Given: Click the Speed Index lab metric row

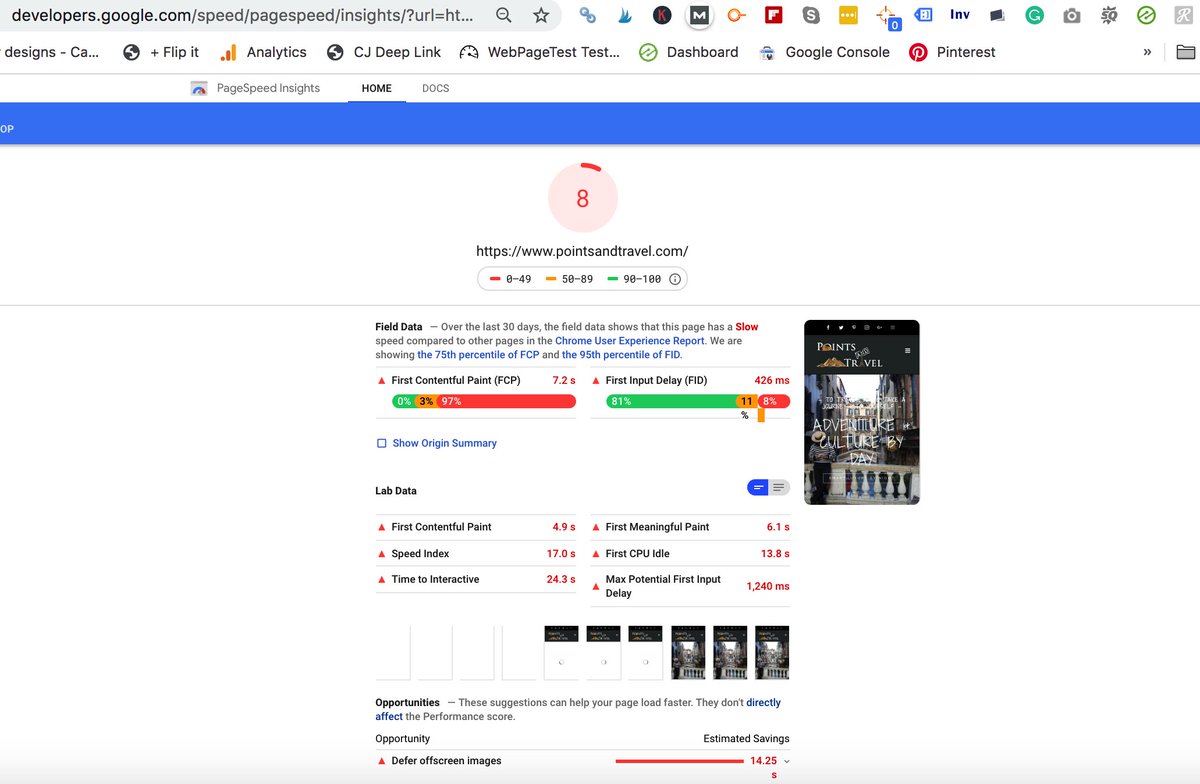Looking at the screenshot, I should [x=476, y=554].
